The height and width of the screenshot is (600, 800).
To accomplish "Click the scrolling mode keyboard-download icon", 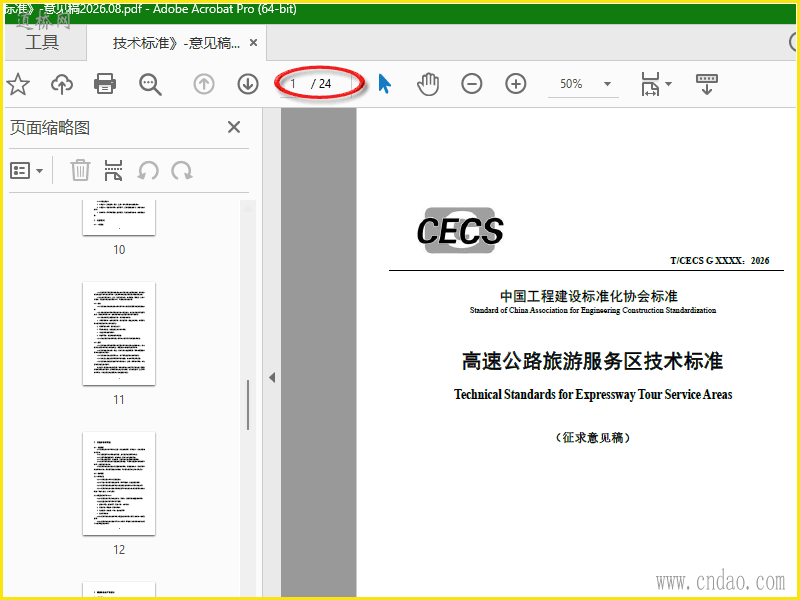I will 707,84.
